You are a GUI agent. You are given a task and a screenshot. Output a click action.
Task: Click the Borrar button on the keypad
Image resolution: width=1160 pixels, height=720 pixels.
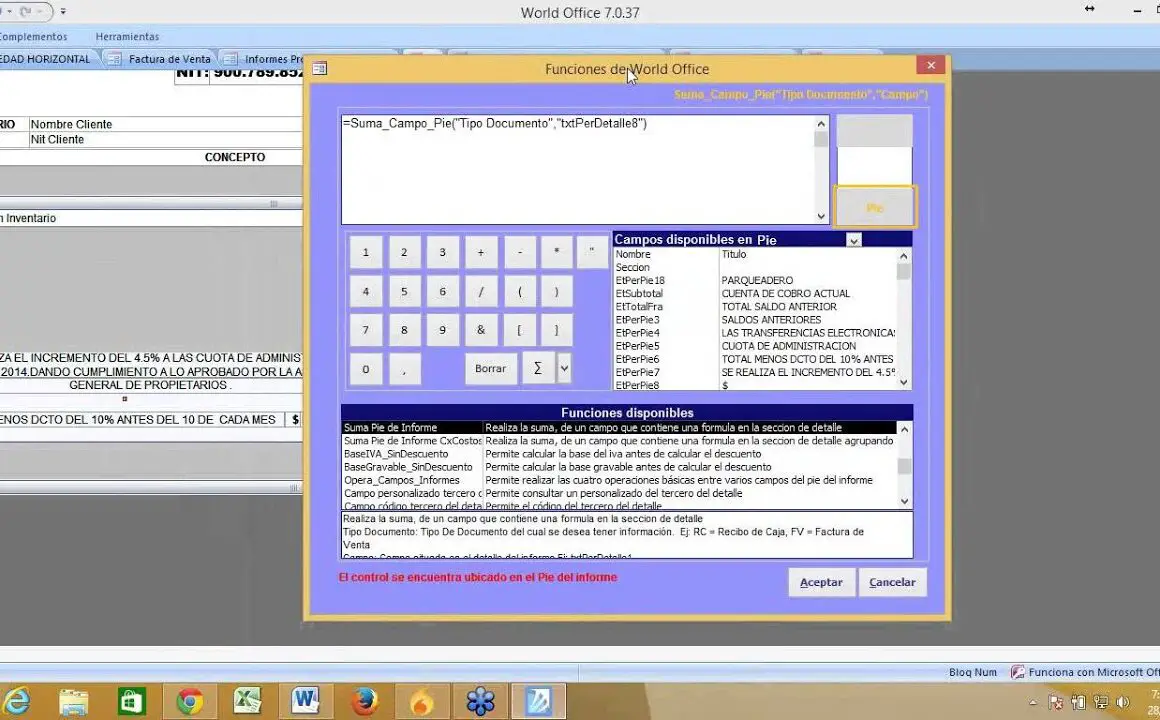pos(490,369)
